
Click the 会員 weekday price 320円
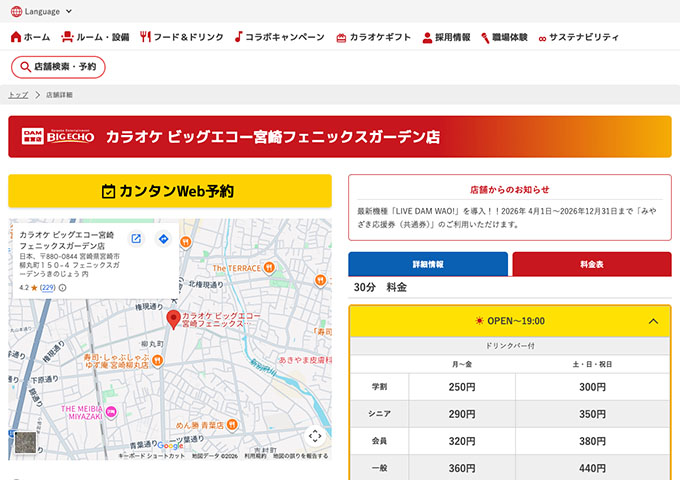point(462,441)
